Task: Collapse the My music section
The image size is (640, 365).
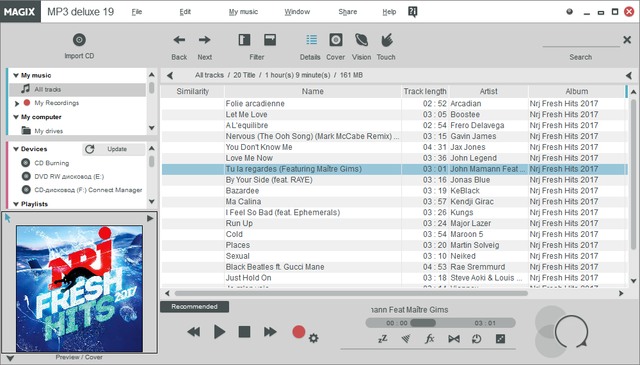Action: click(x=16, y=75)
